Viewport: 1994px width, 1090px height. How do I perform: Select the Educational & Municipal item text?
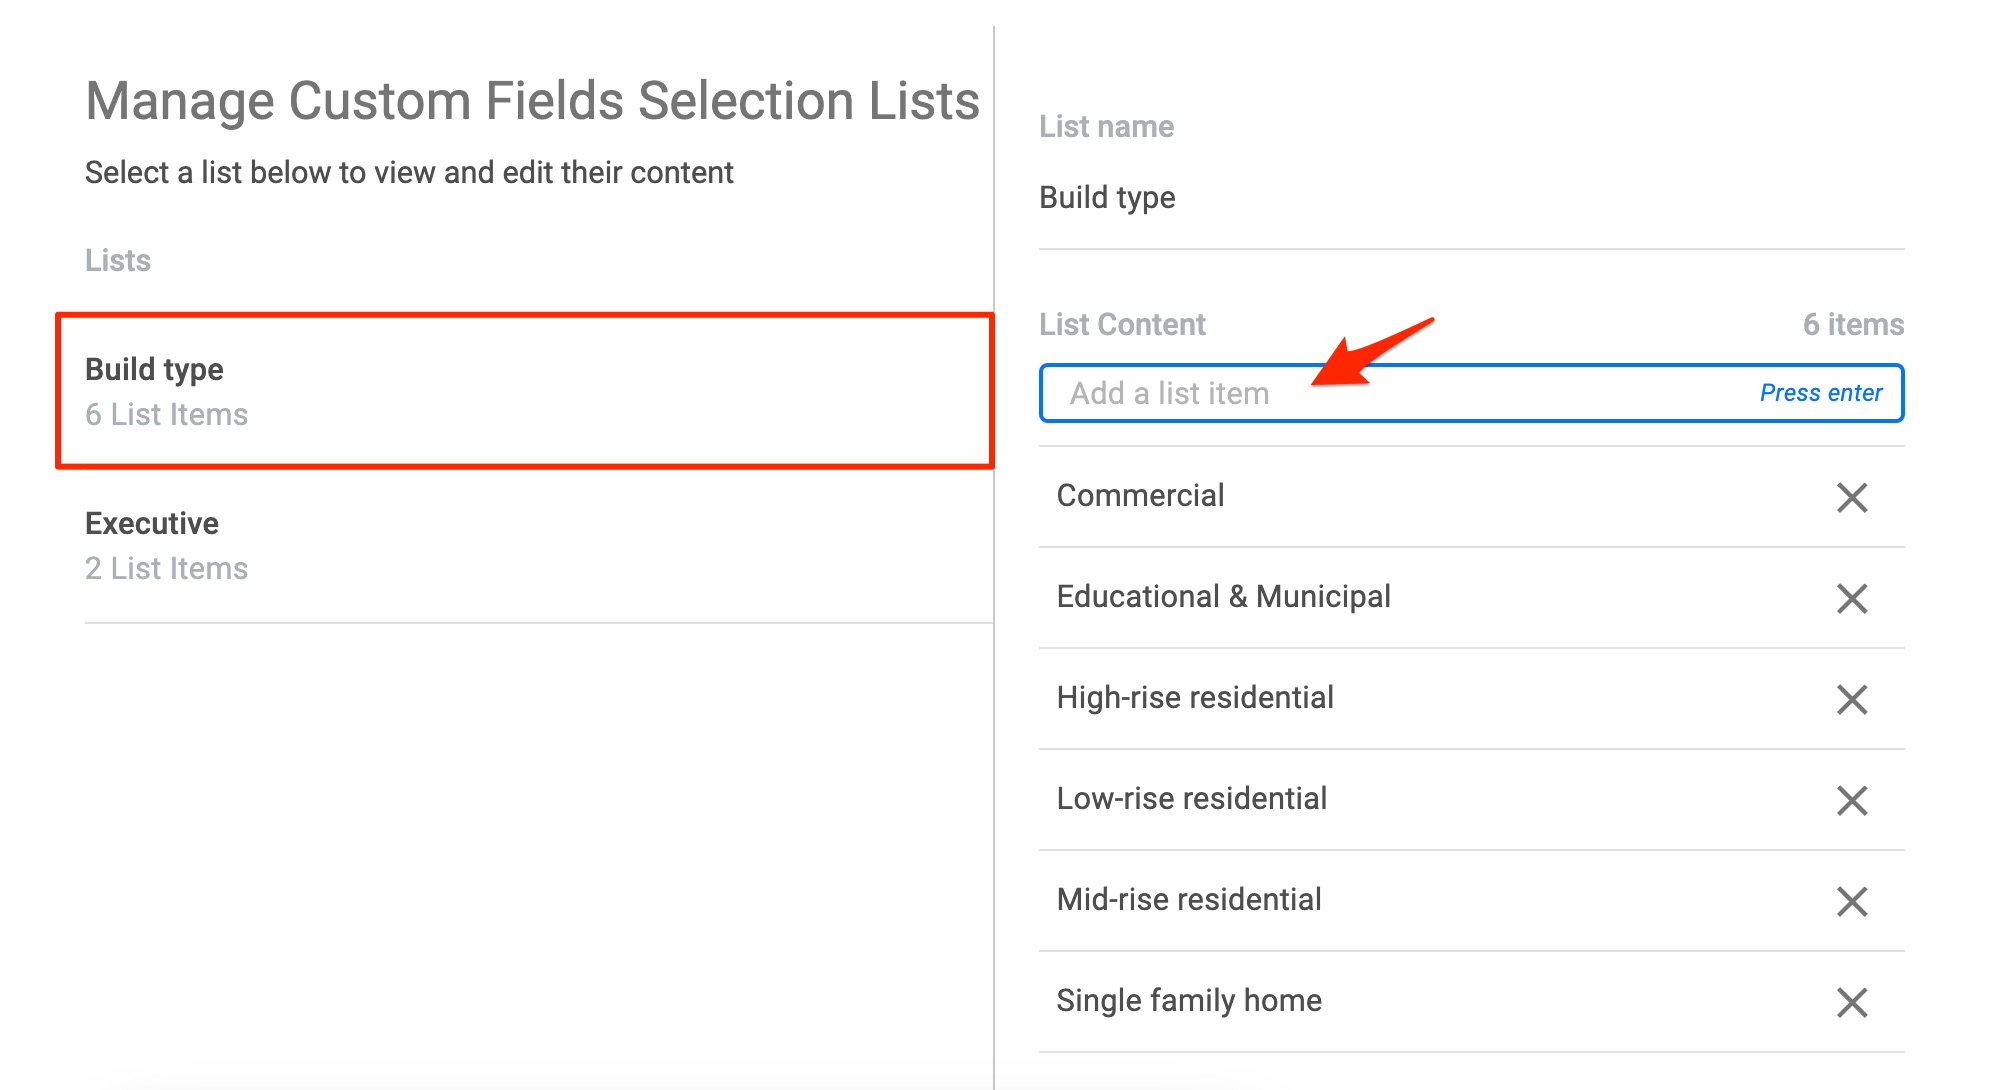coord(1223,597)
